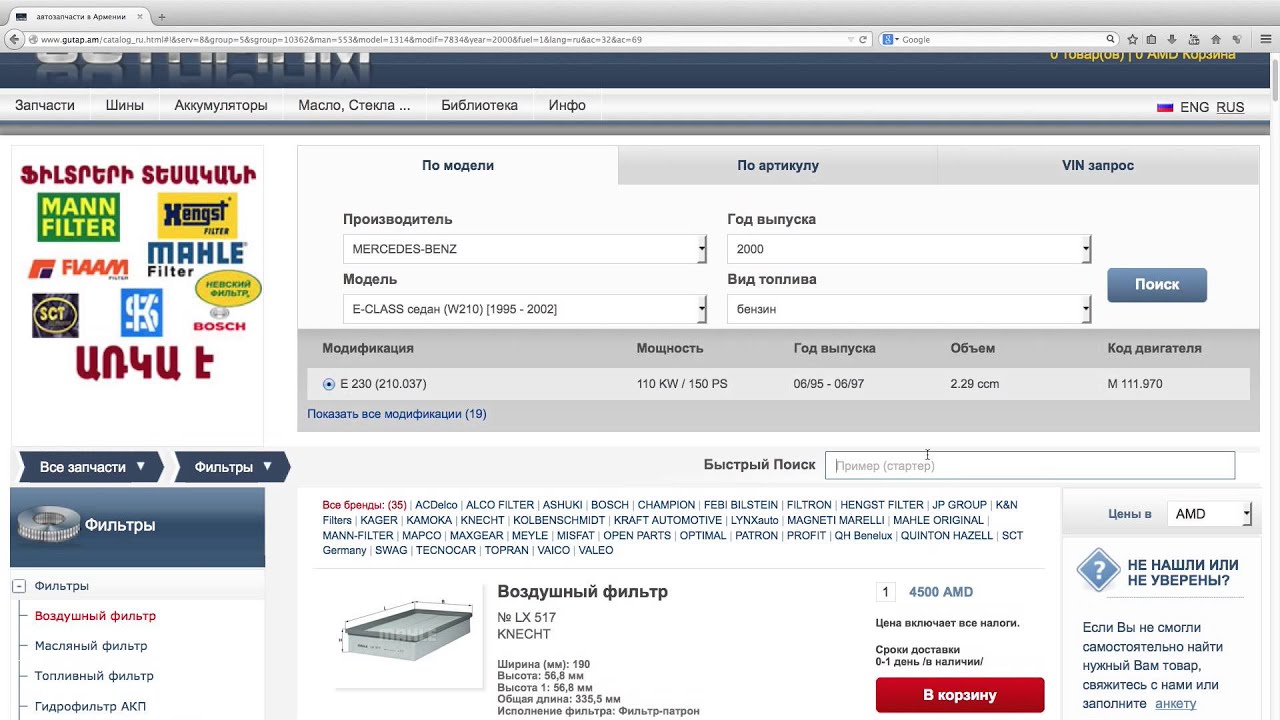Open the Производитель MERCEDES-BENZ dropdown
The height and width of the screenshot is (720, 1280).
pos(525,249)
